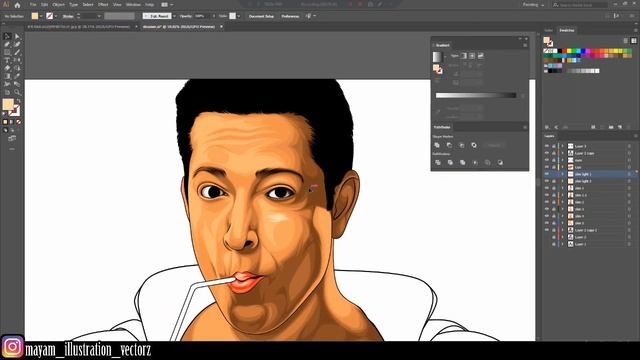Click the Merge pathfinder icon
640x360 pixels.
tap(462, 162)
